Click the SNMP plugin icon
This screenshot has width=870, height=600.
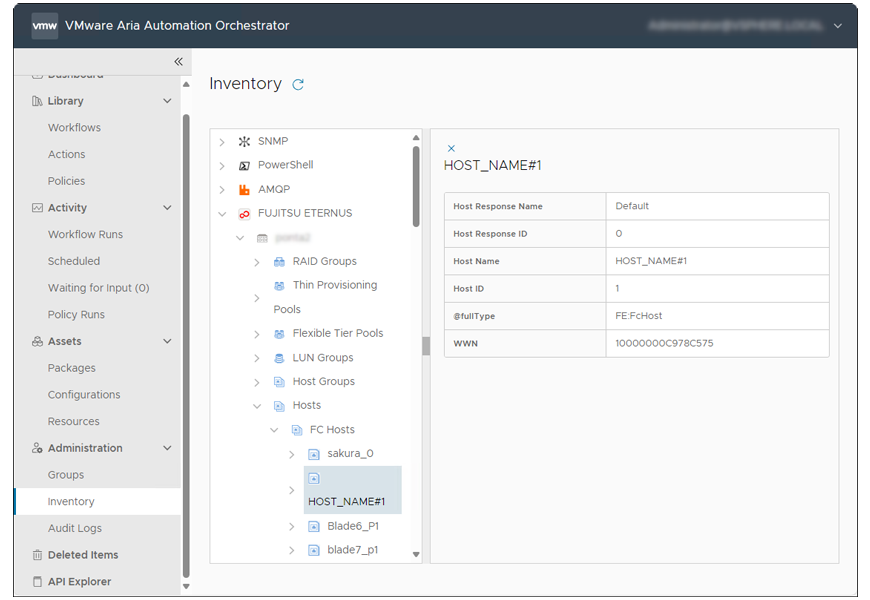pos(244,142)
